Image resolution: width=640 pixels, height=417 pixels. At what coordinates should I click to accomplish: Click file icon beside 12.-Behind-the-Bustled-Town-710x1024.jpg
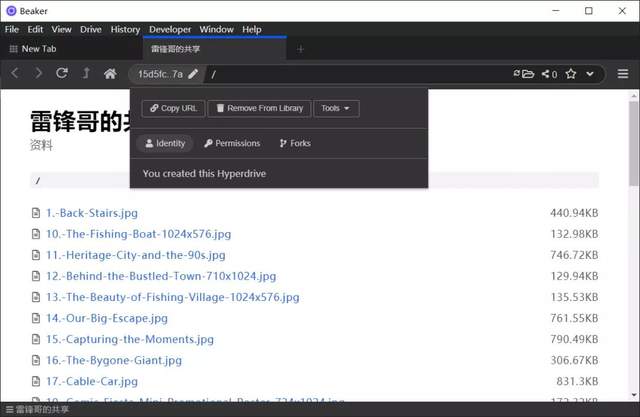36,276
